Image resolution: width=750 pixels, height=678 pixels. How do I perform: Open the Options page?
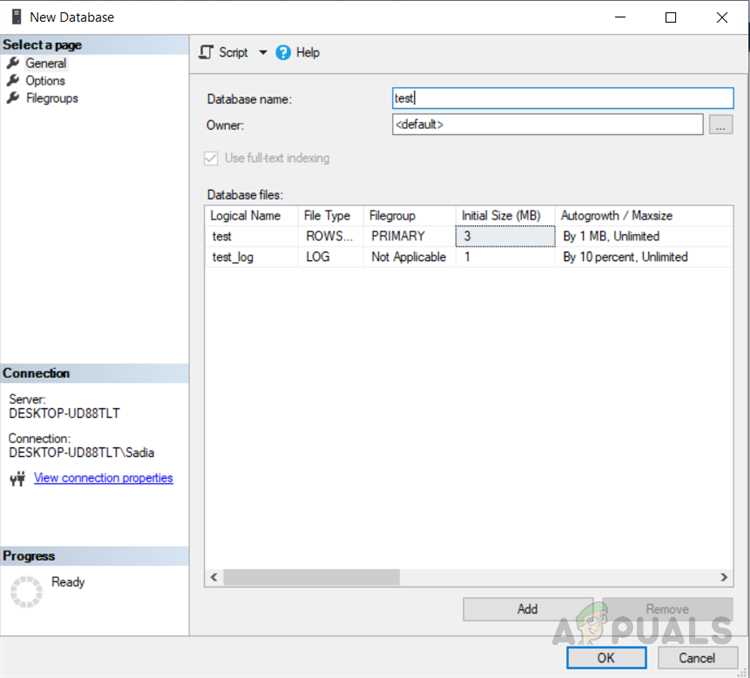(x=45, y=81)
